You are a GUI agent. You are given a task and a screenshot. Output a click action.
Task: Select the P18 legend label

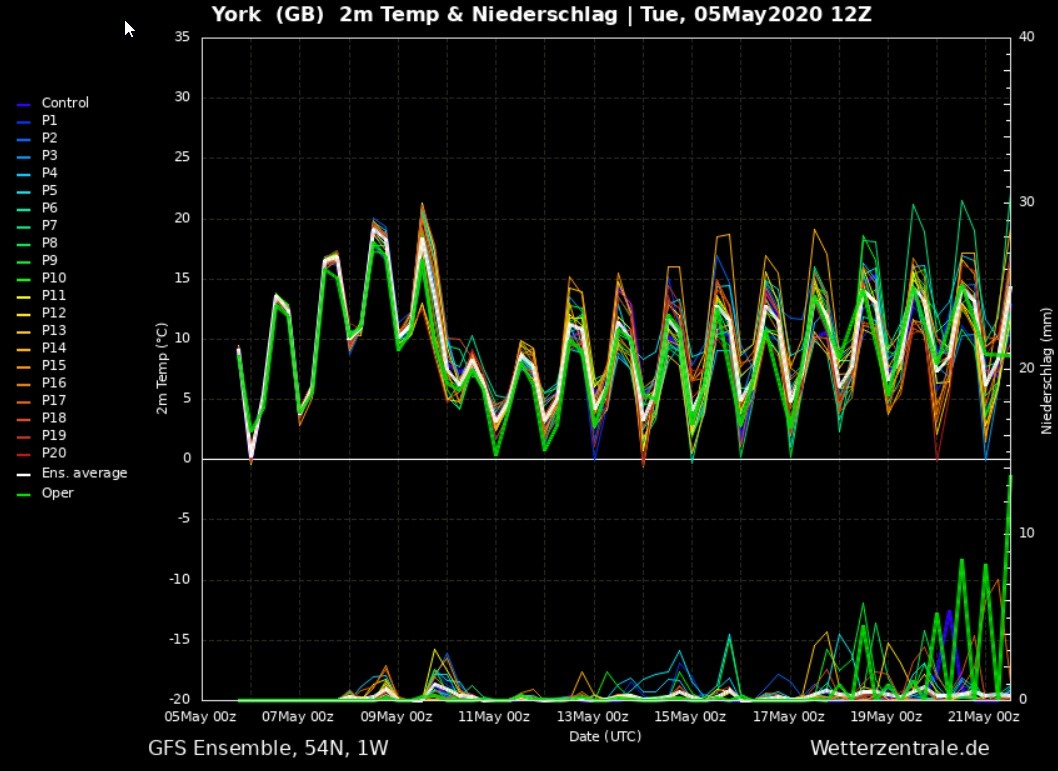pos(54,418)
